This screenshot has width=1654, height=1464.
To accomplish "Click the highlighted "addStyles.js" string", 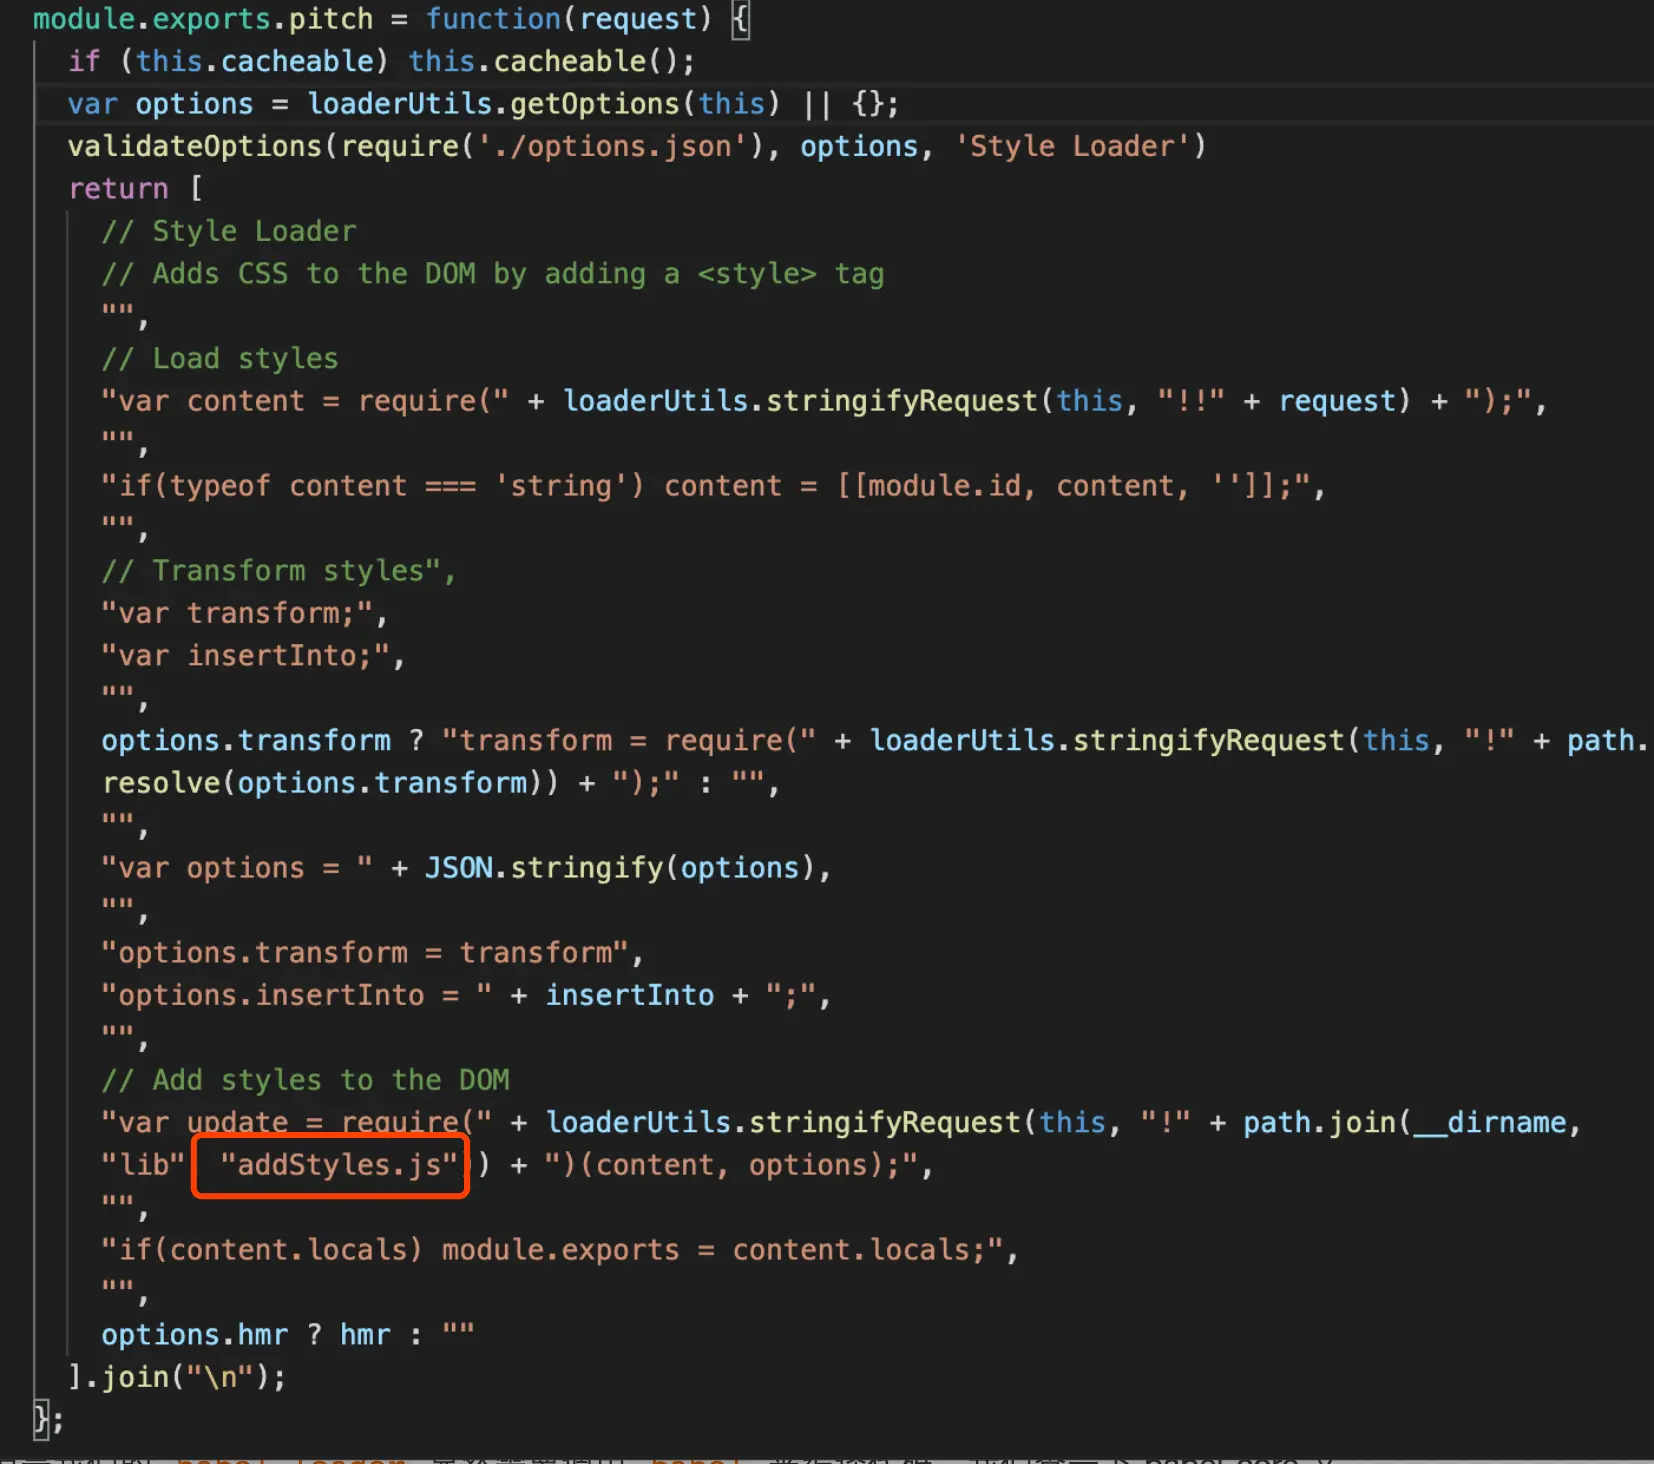I will [x=330, y=1164].
